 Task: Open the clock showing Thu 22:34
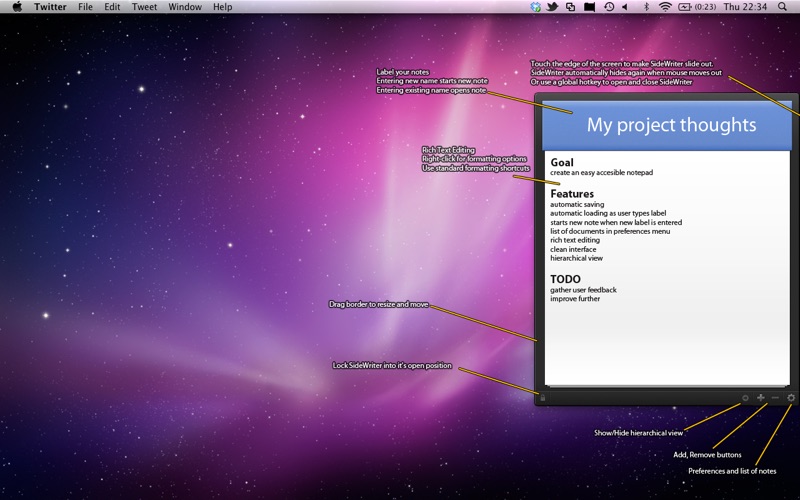coord(744,7)
